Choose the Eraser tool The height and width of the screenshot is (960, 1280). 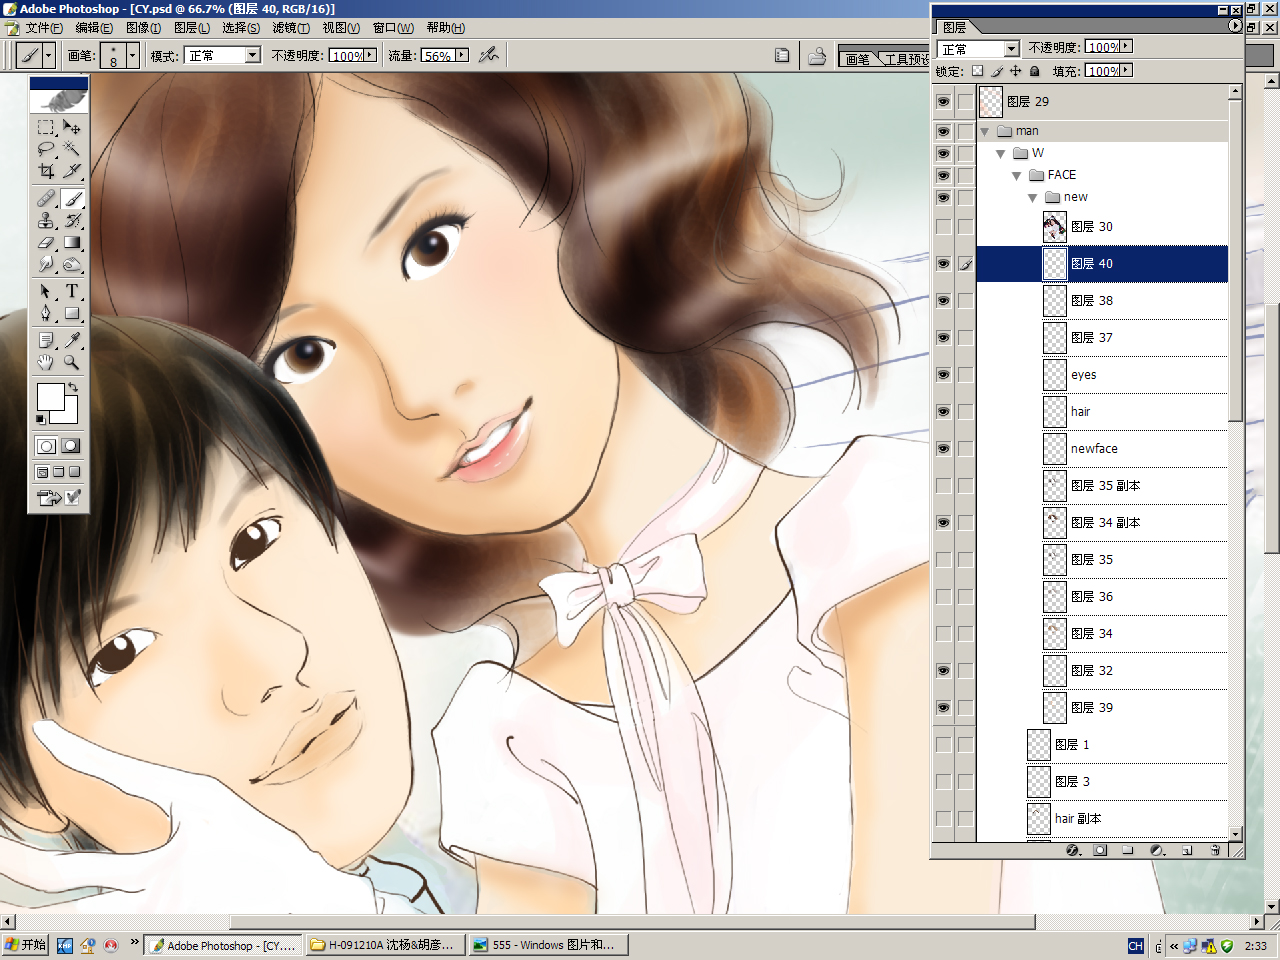pyautogui.click(x=46, y=242)
